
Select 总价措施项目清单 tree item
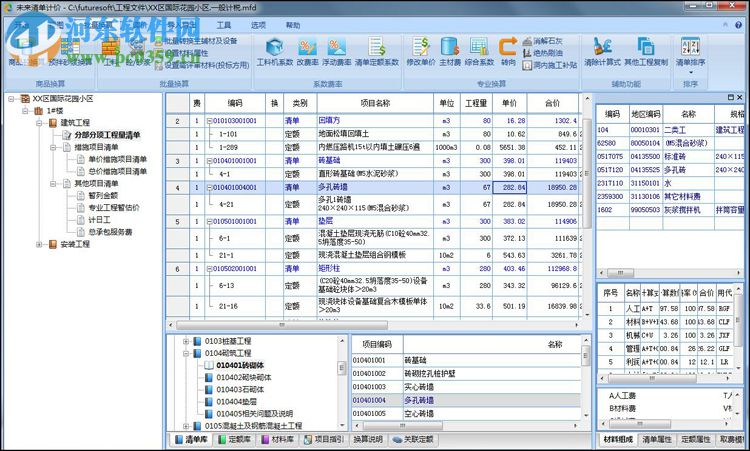(x=118, y=171)
